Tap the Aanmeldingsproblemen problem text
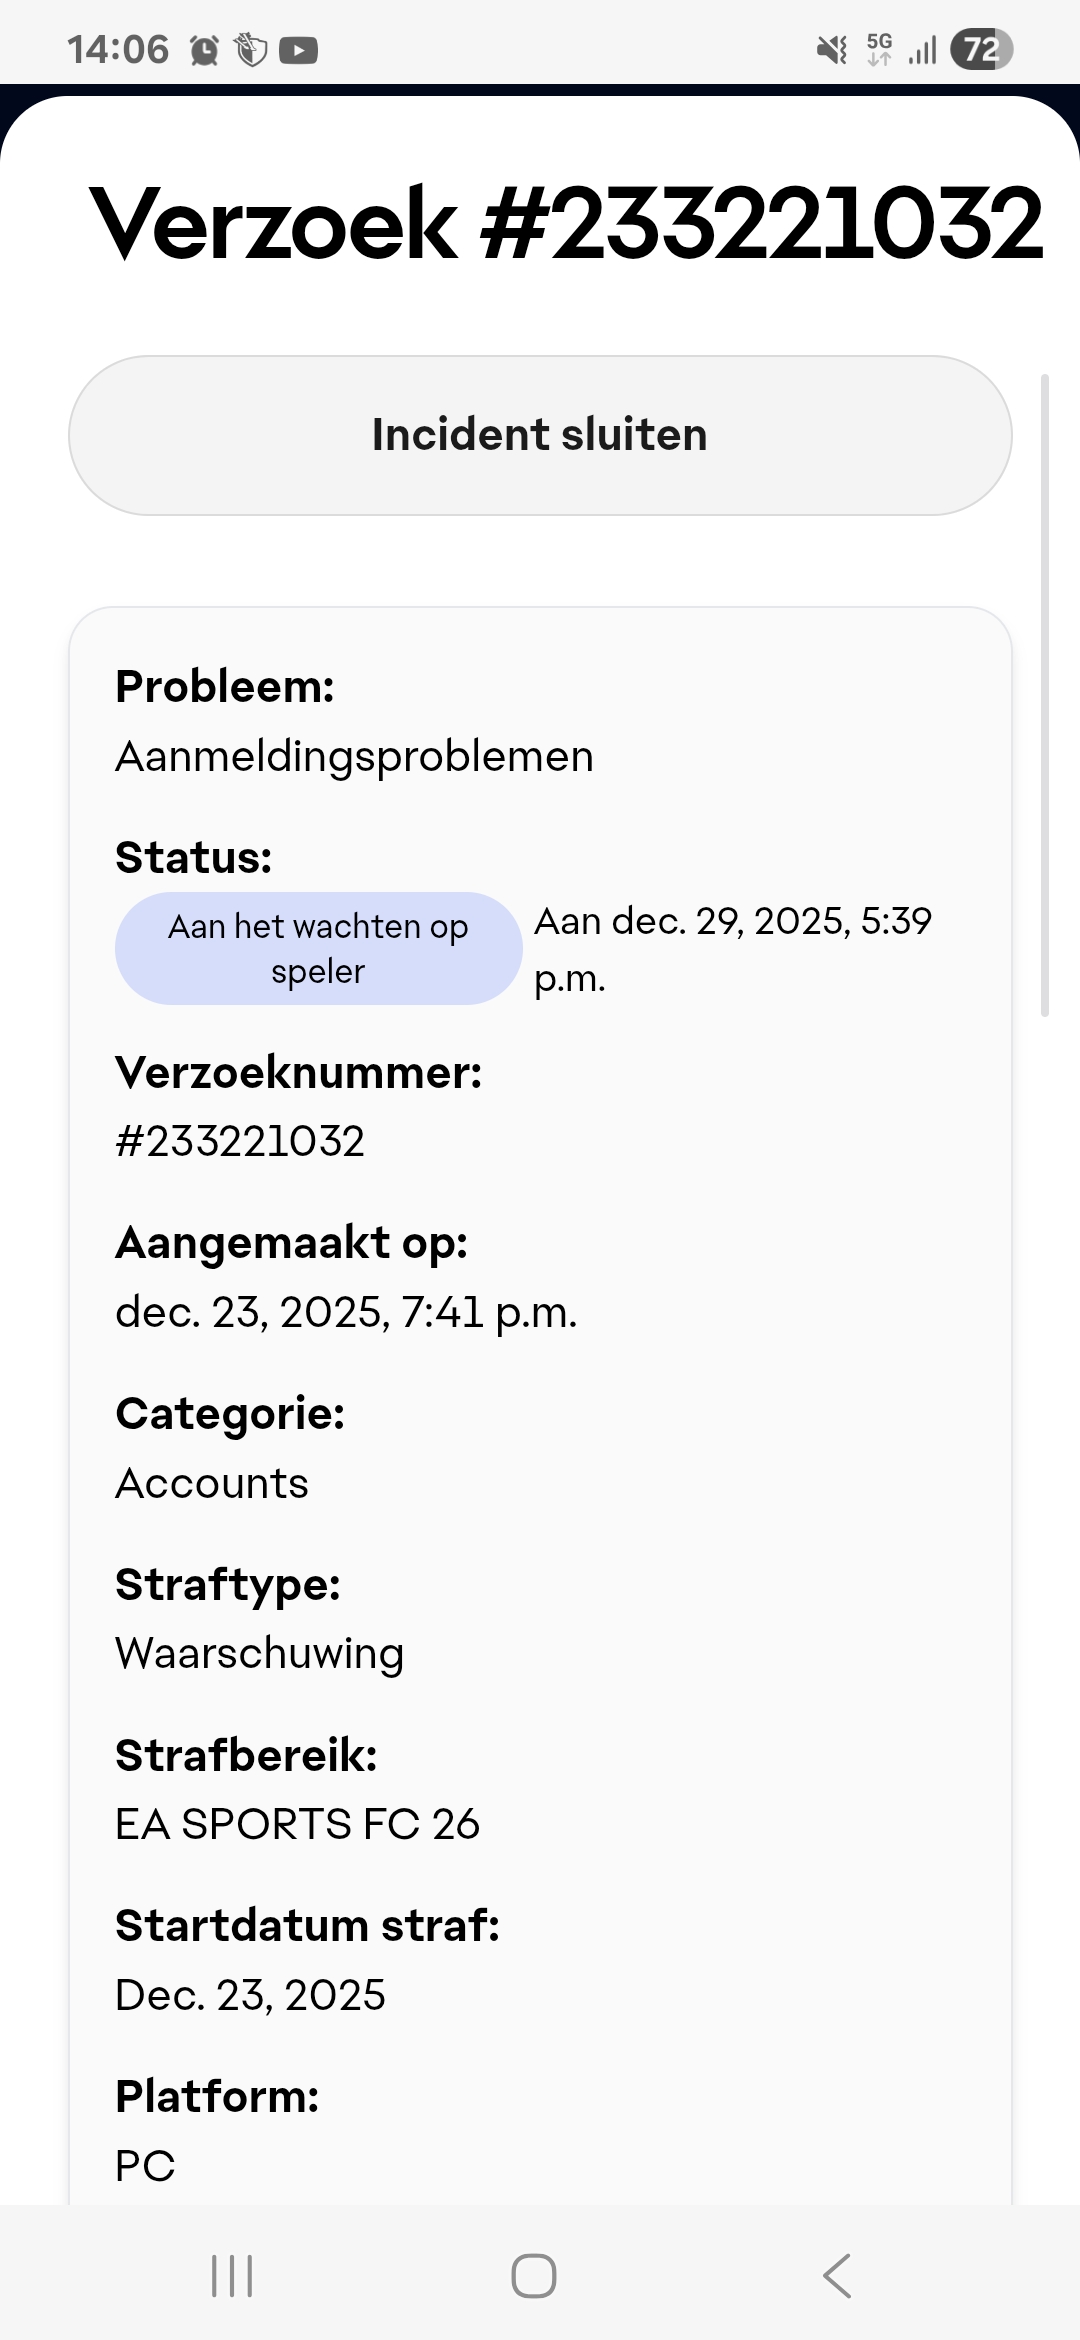1080x2340 pixels. 354,756
